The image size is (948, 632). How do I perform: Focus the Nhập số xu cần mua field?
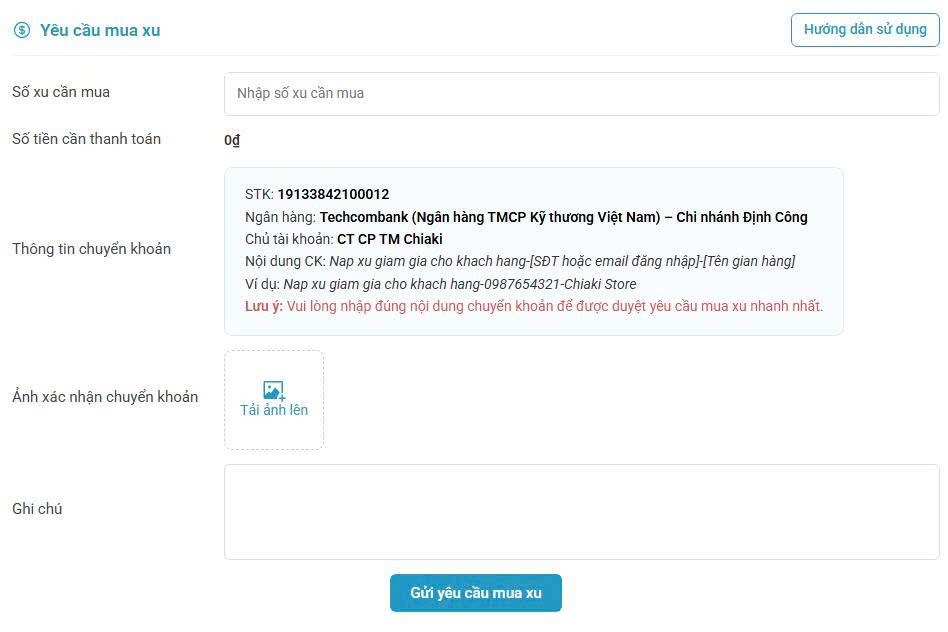[x=582, y=94]
